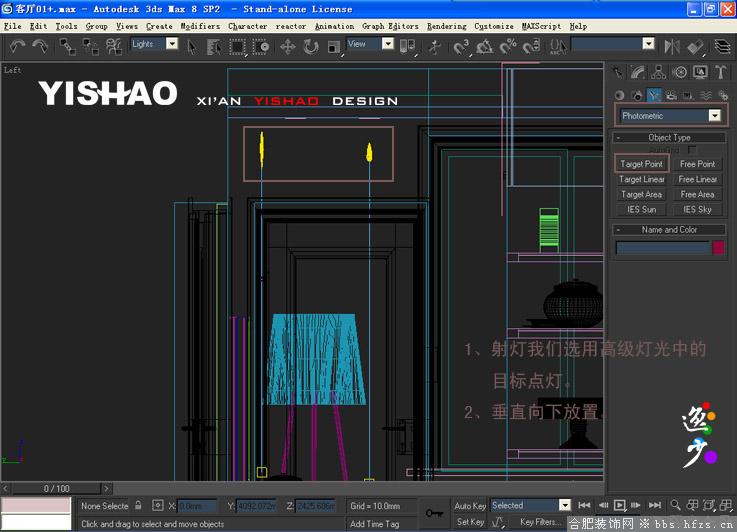Viewport: 737px width, 532px height.
Task: Toggle the Selection Lock padlock icon
Action: 138,506
